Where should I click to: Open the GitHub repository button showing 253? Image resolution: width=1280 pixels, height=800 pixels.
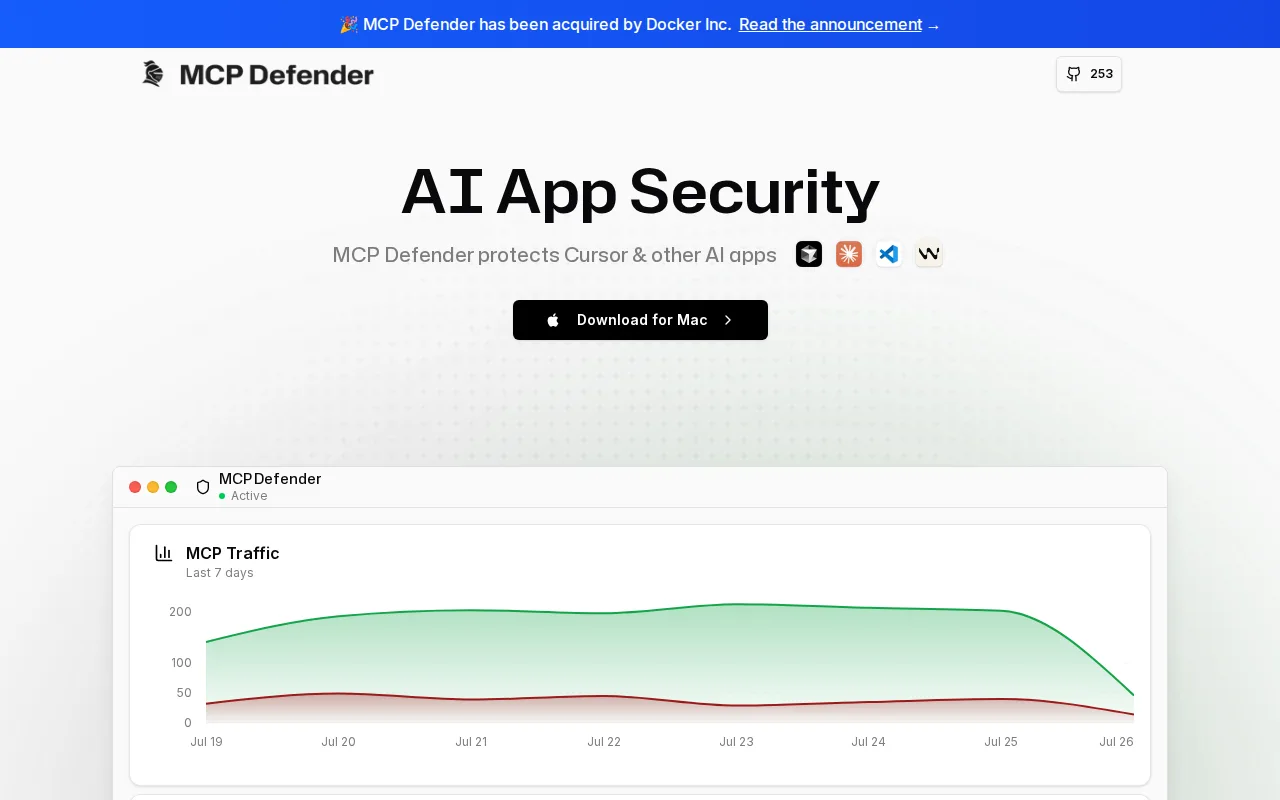1089,74
